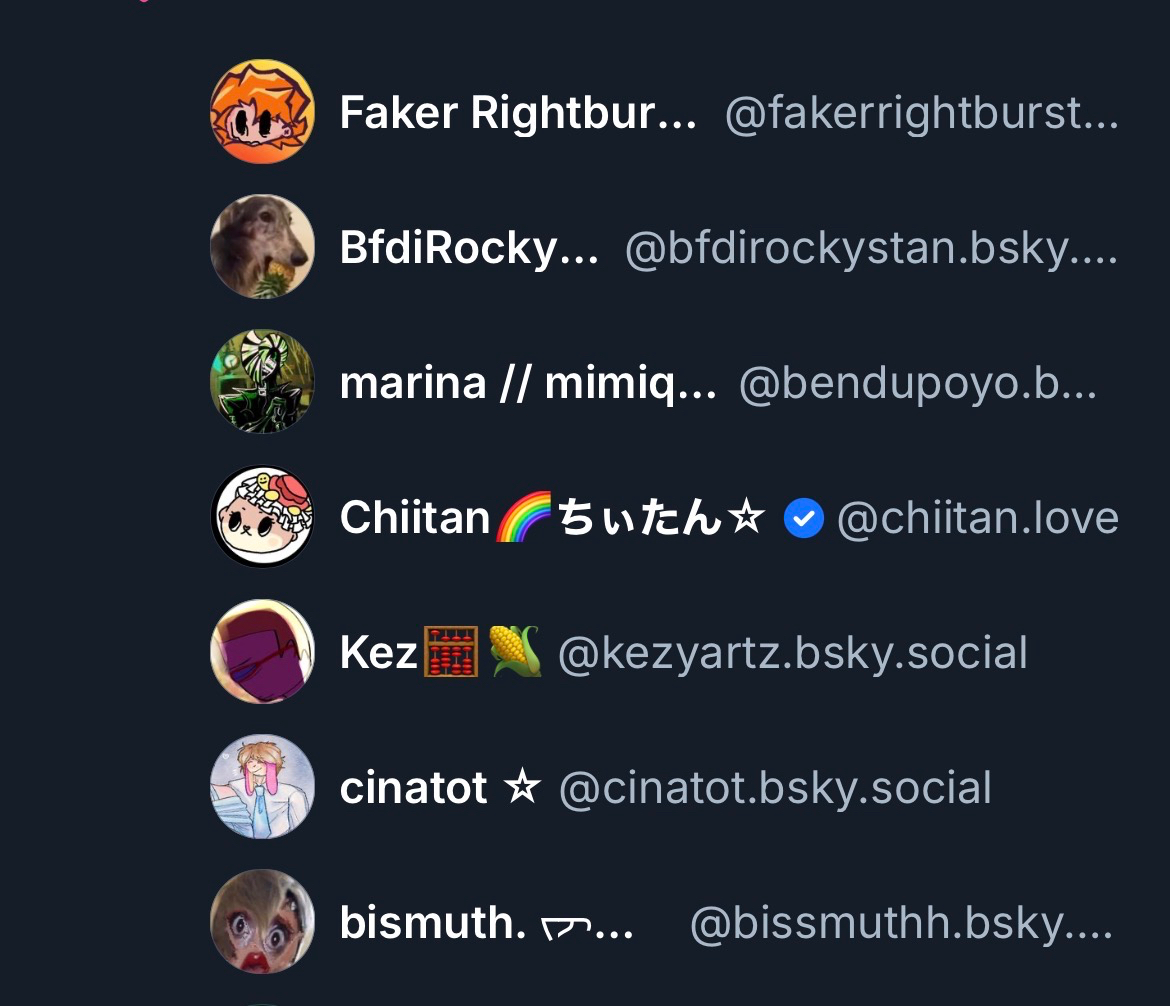
Task: Click the star symbol after cinatot
Action: [522, 787]
